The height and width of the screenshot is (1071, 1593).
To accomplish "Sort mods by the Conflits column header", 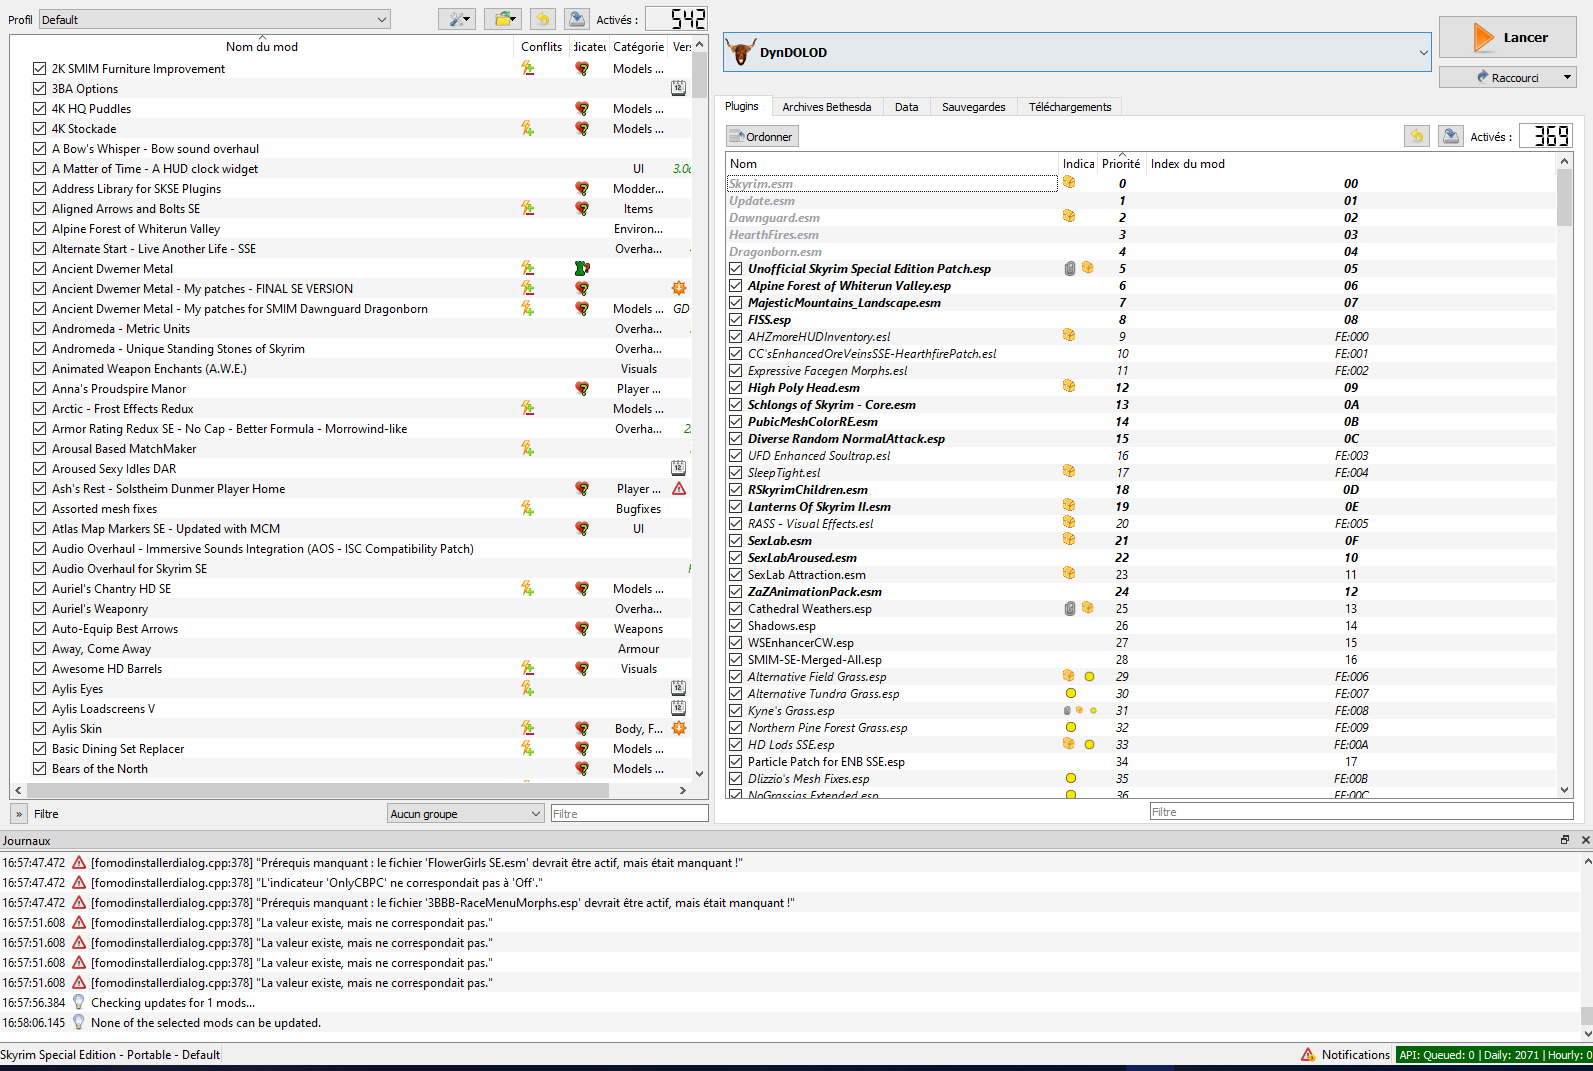I will click(541, 46).
